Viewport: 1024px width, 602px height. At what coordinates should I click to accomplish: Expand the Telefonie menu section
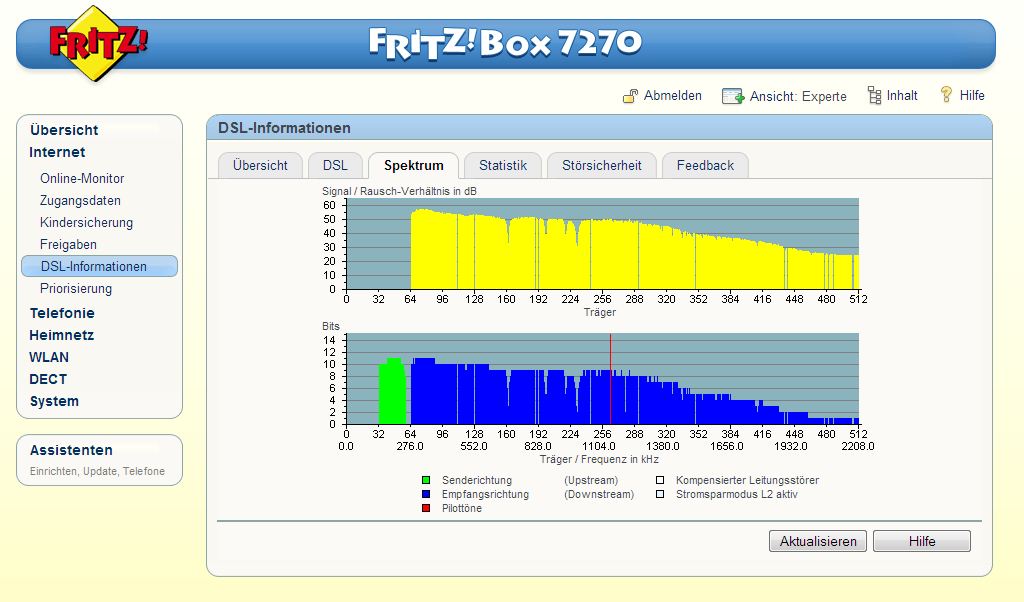pos(62,313)
